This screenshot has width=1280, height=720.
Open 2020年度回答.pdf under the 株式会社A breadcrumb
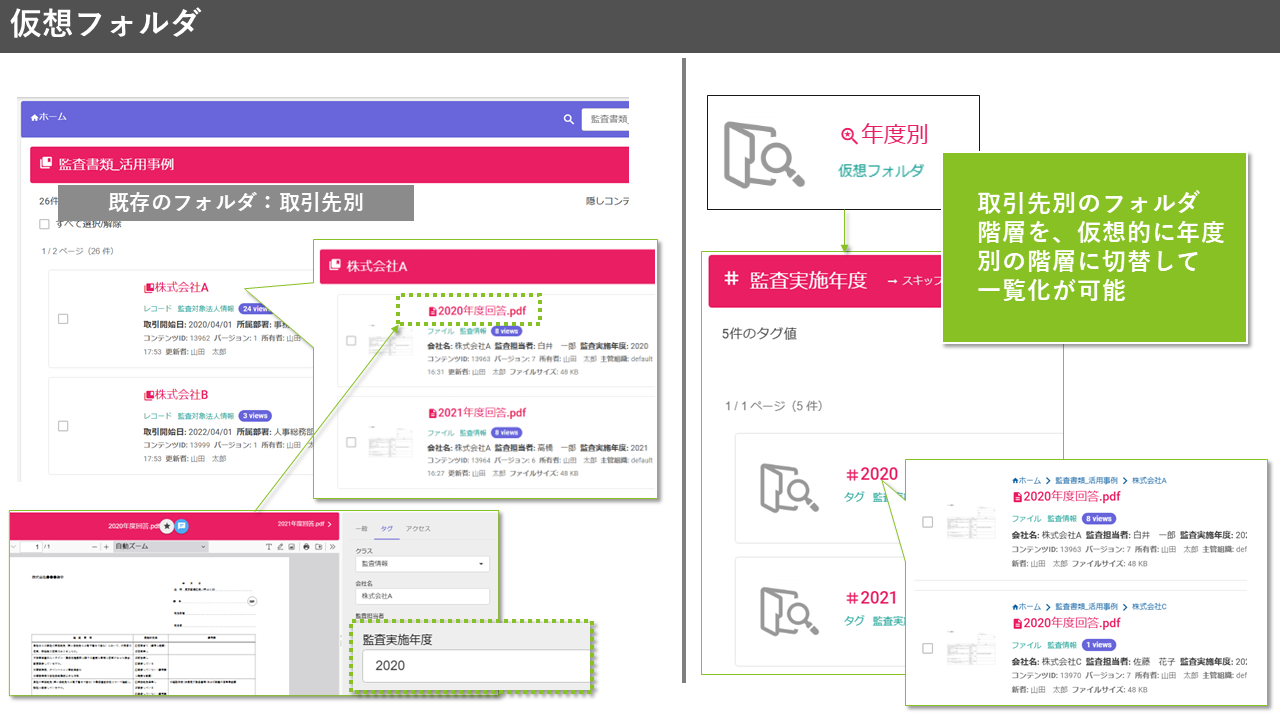click(x=1067, y=496)
